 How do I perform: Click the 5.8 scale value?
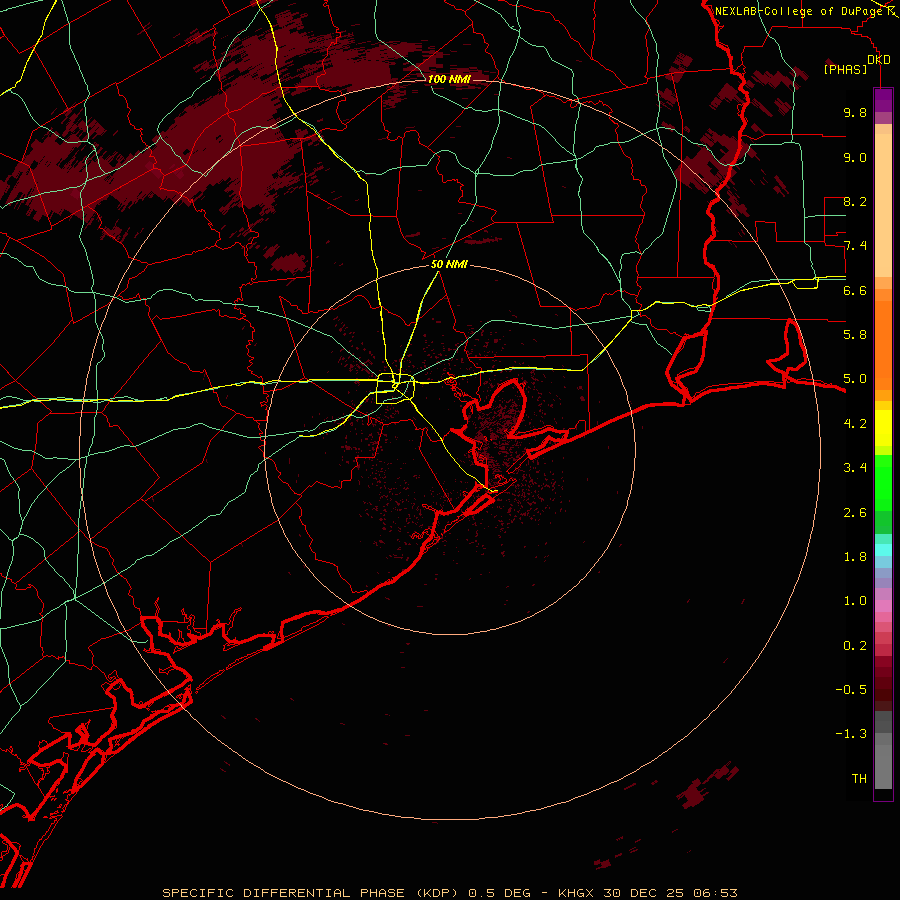pos(855,335)
